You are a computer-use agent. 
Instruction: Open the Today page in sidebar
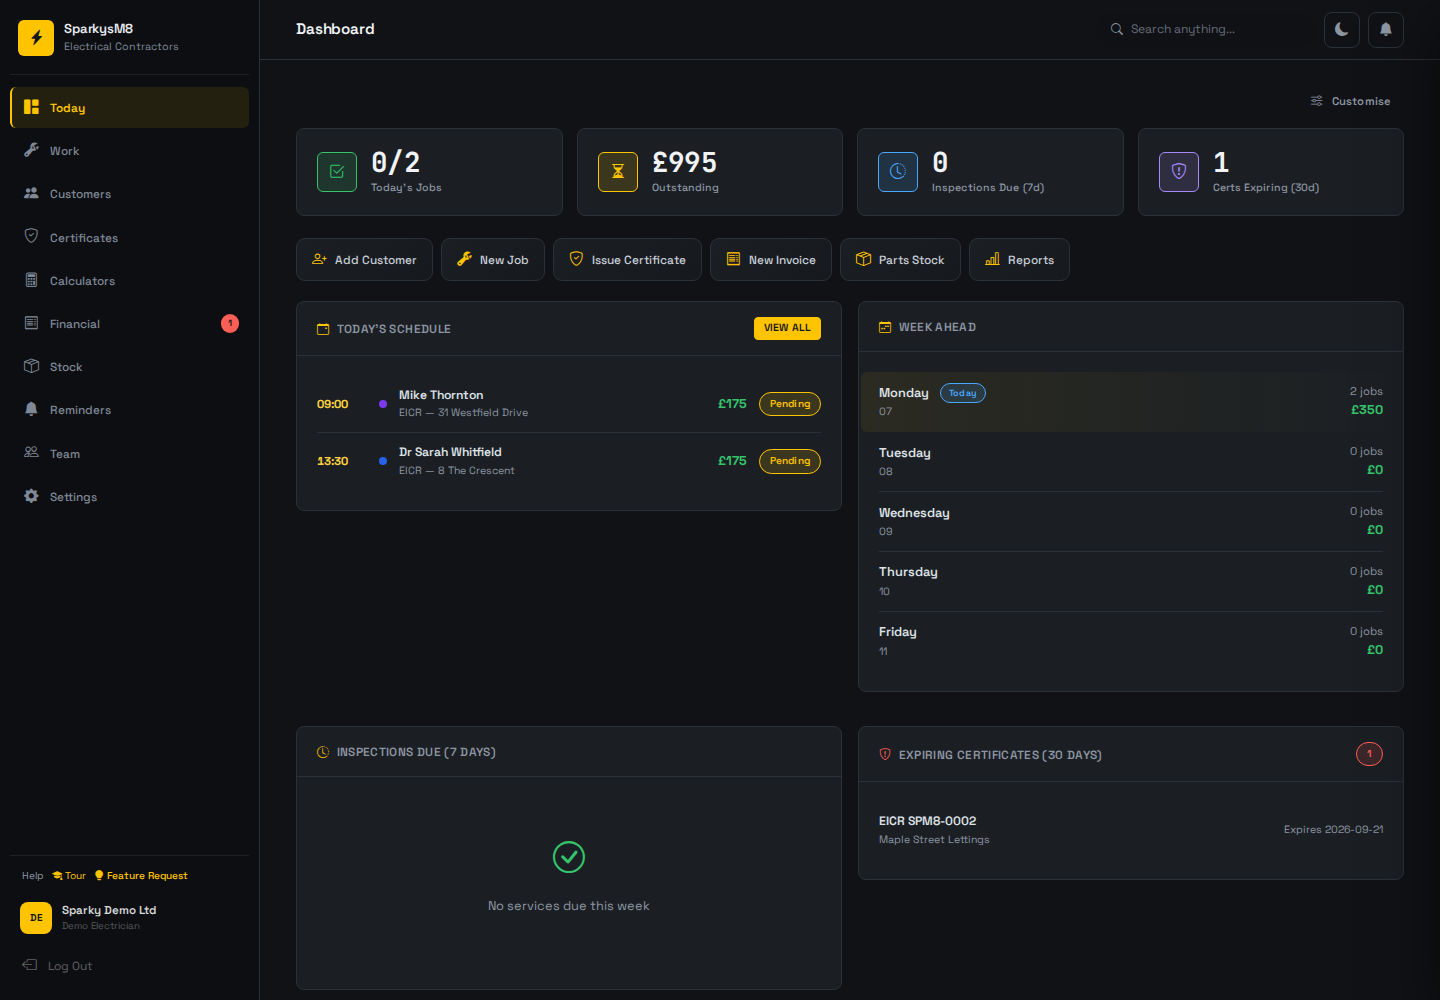tap(130, 108)
